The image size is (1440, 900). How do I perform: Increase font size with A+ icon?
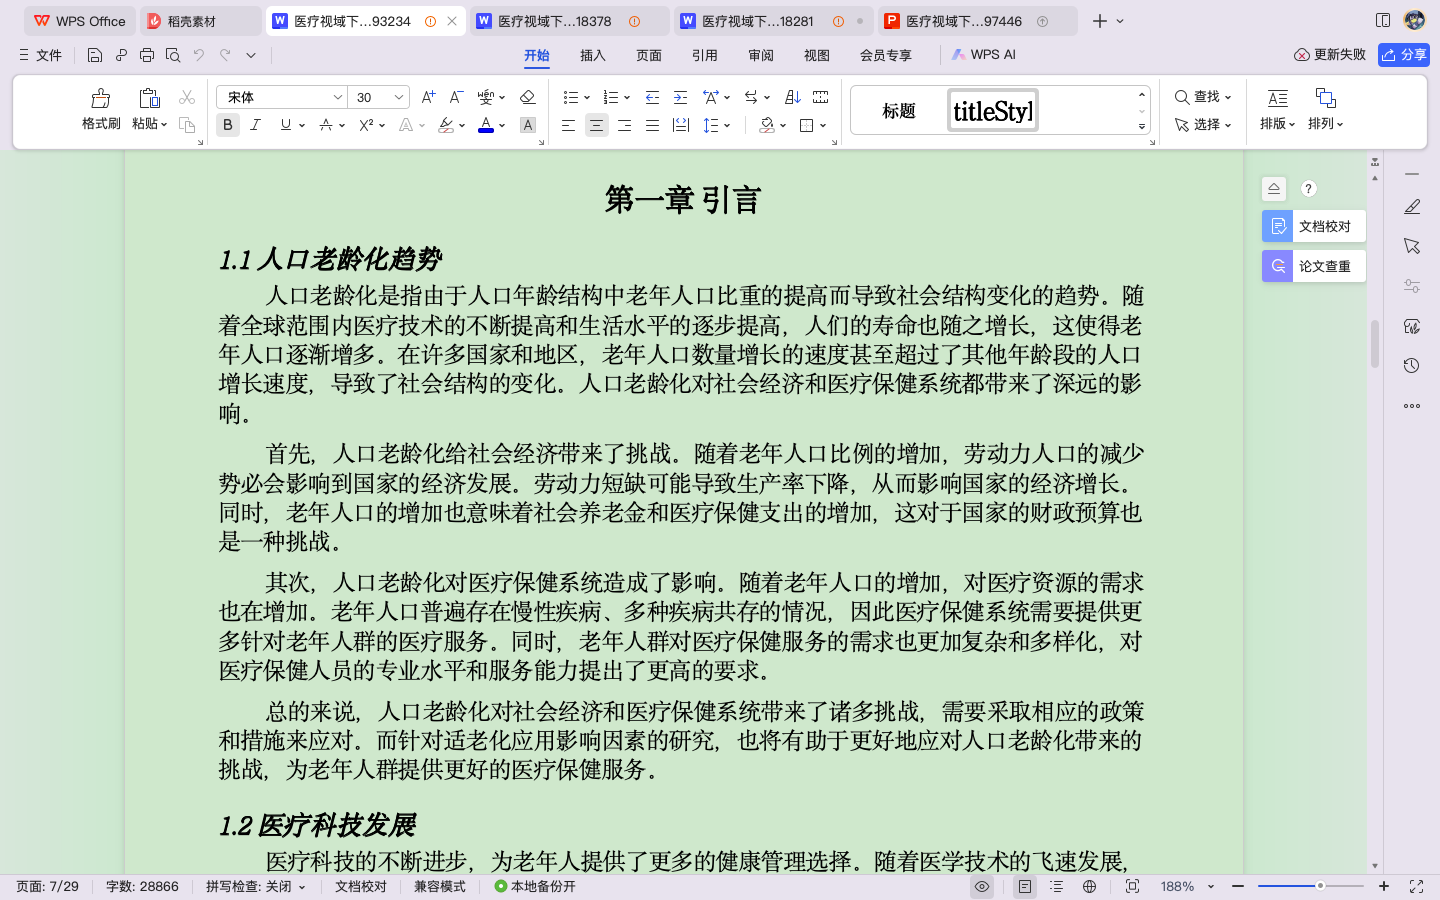pyautogui.click(x=428, y=97)
